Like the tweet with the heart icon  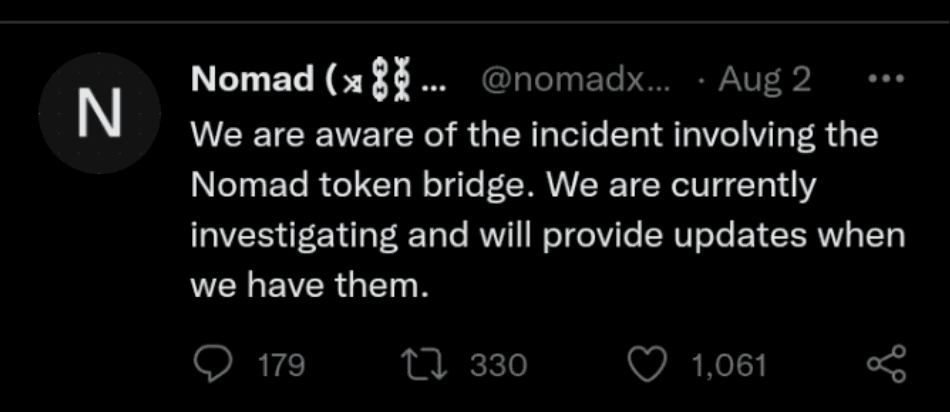coord(645,365)
